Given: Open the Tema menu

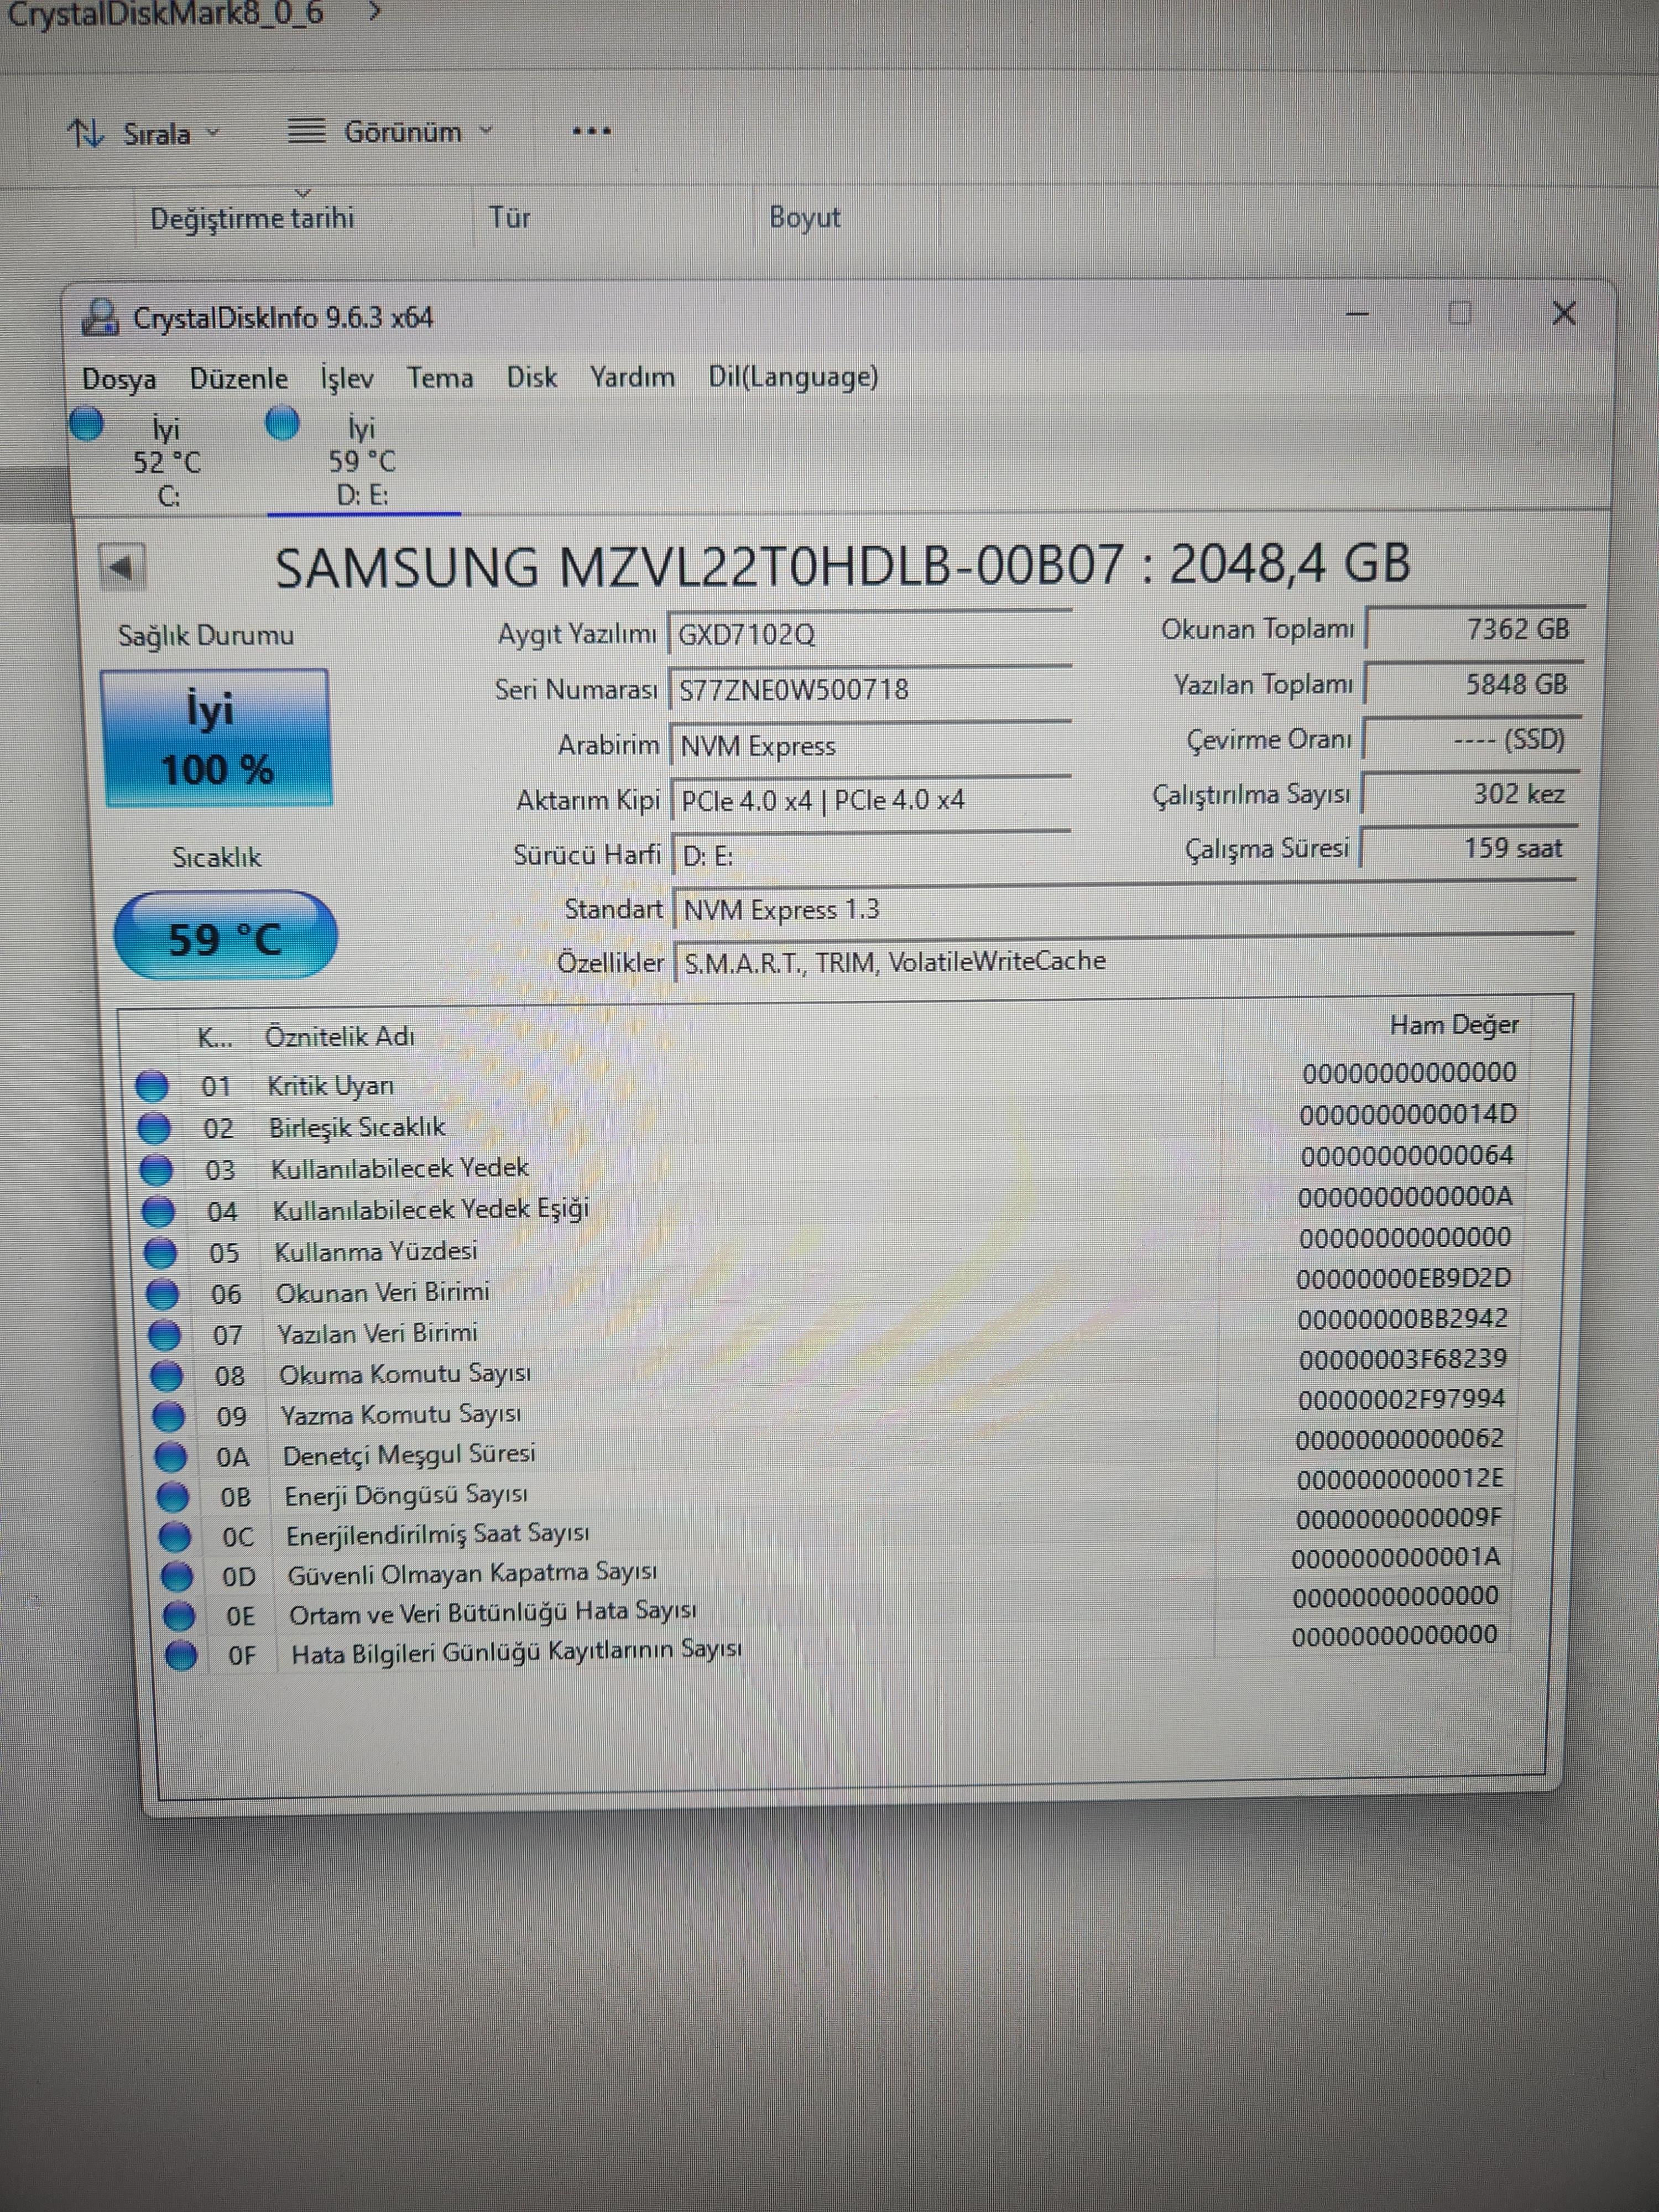Looking at the screenshot, I should tap(440, 378).
